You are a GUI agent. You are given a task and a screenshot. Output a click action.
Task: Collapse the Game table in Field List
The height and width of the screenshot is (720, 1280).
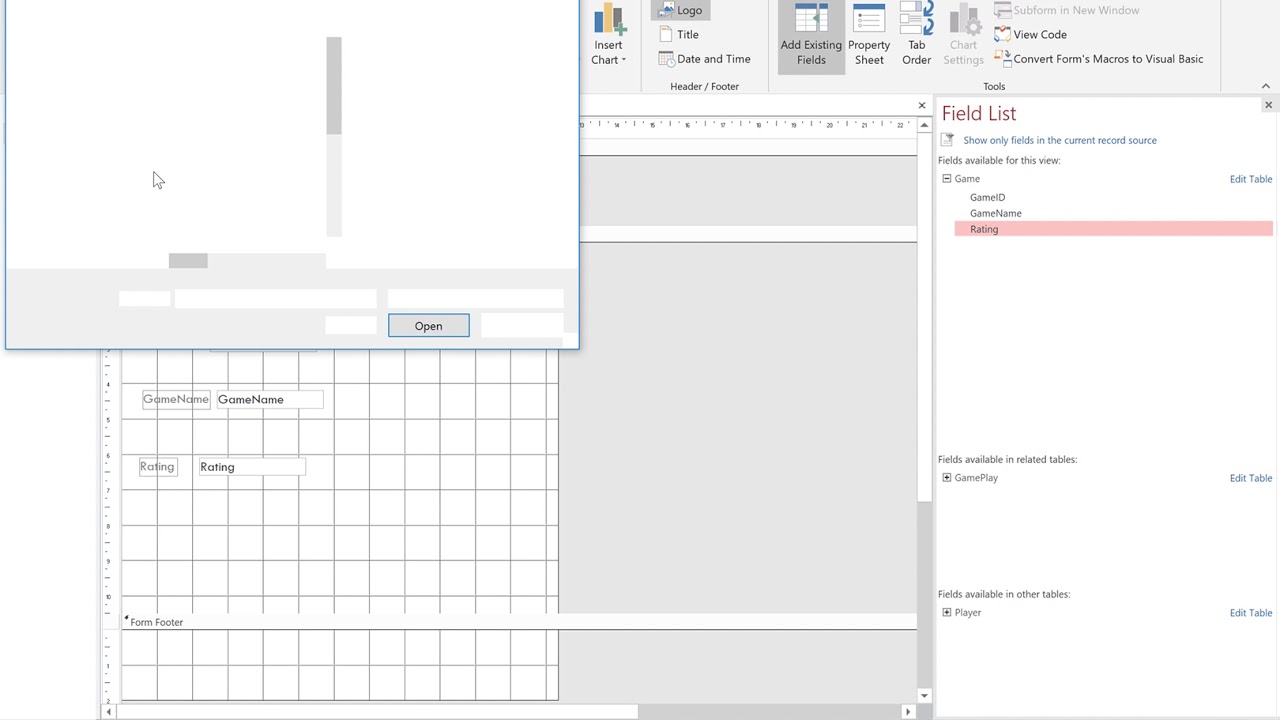tap(947, 179)
